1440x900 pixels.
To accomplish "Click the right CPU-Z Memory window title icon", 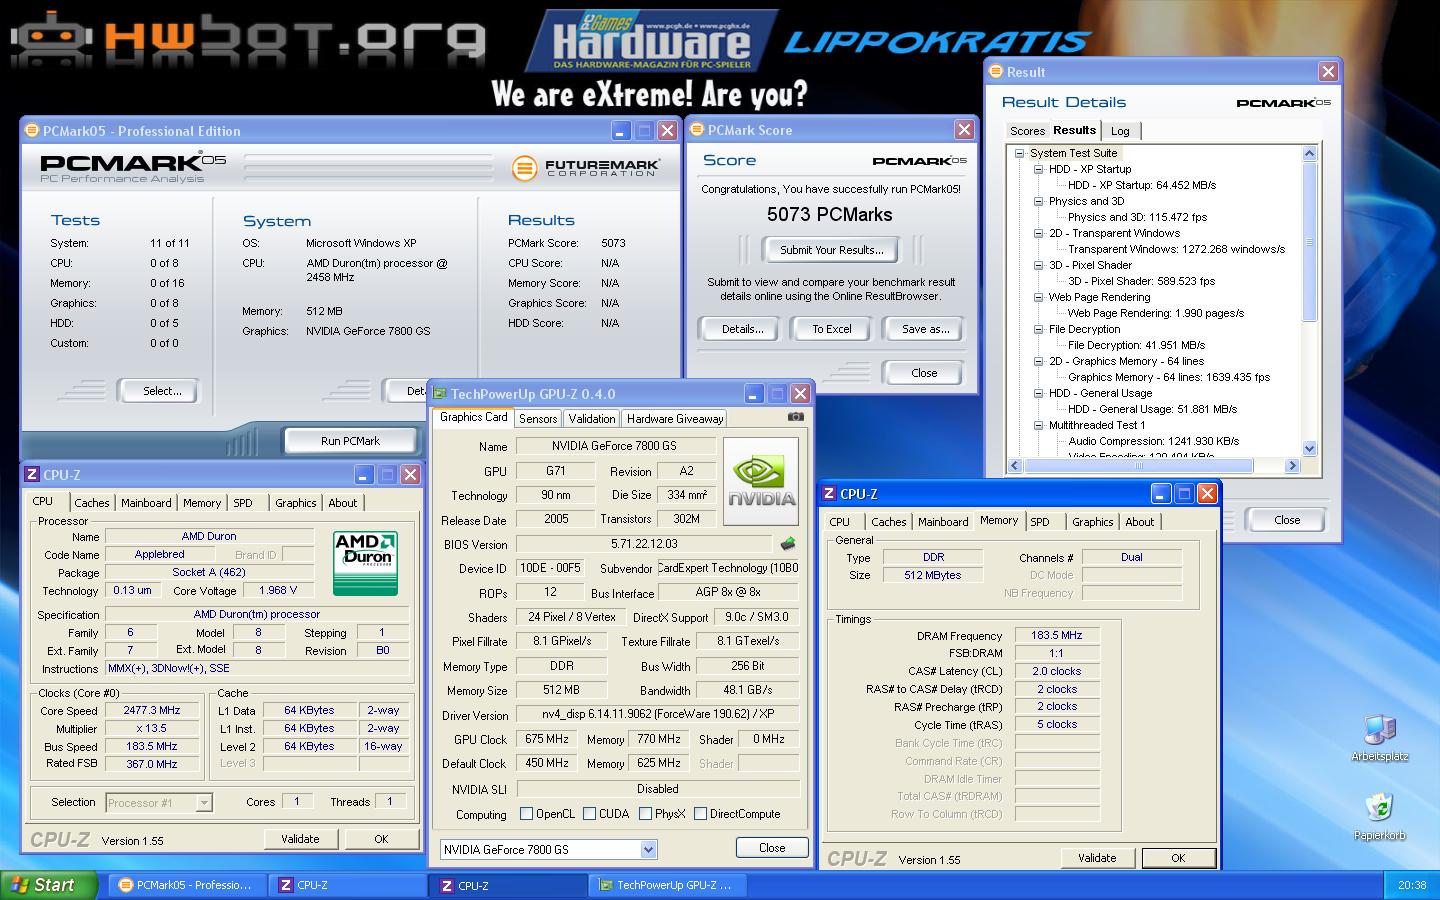I will (x=829, y=494).
